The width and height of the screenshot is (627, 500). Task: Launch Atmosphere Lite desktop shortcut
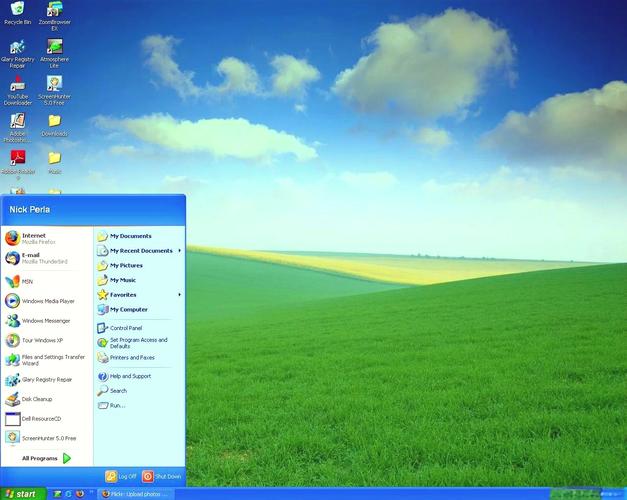point(54,47)
